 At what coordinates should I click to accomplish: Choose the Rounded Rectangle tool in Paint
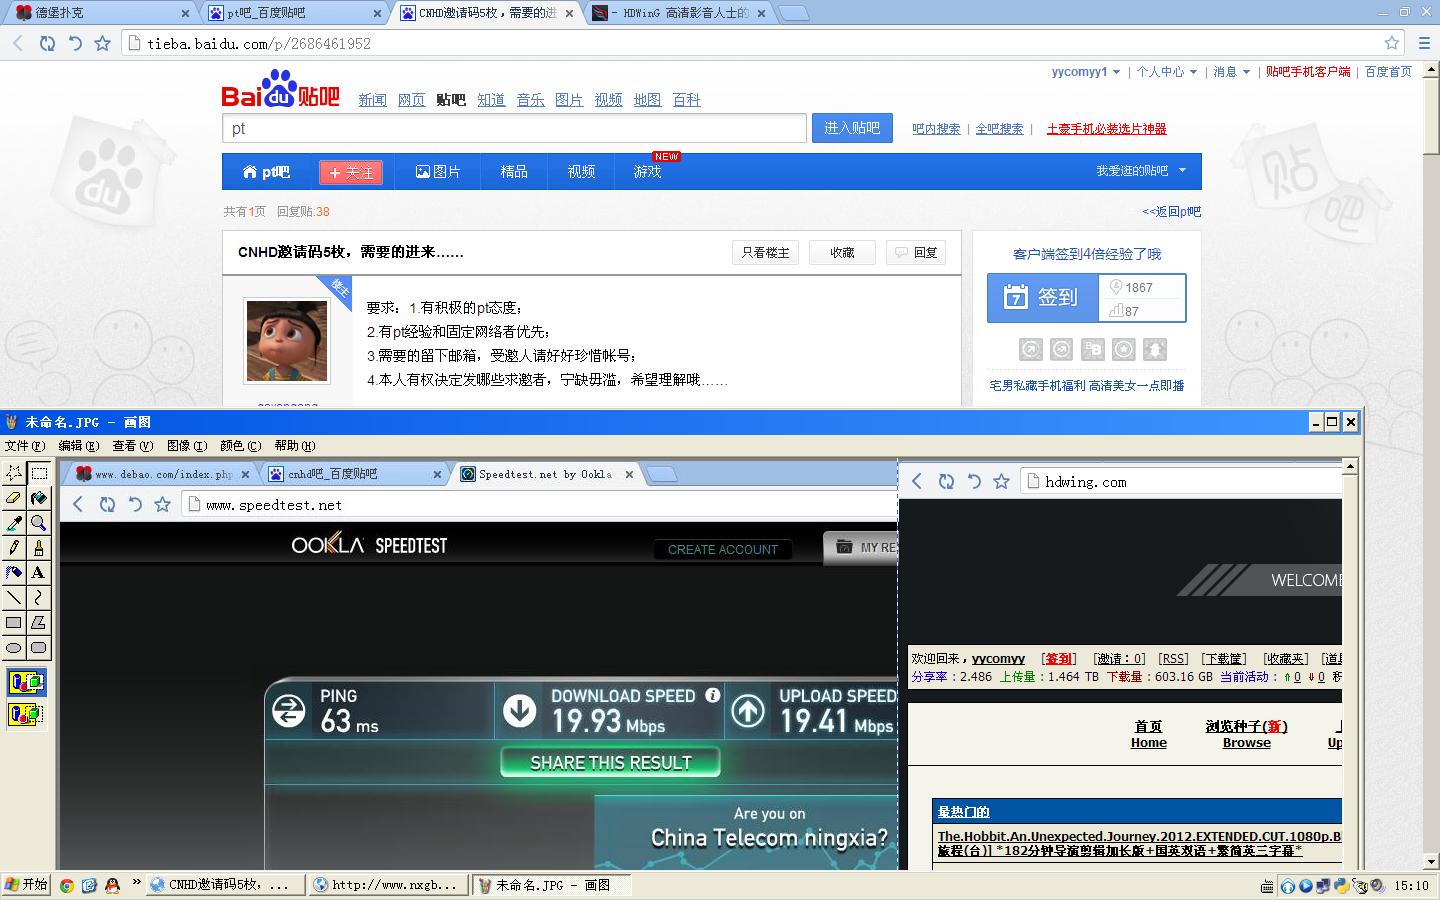coord(39,648)
